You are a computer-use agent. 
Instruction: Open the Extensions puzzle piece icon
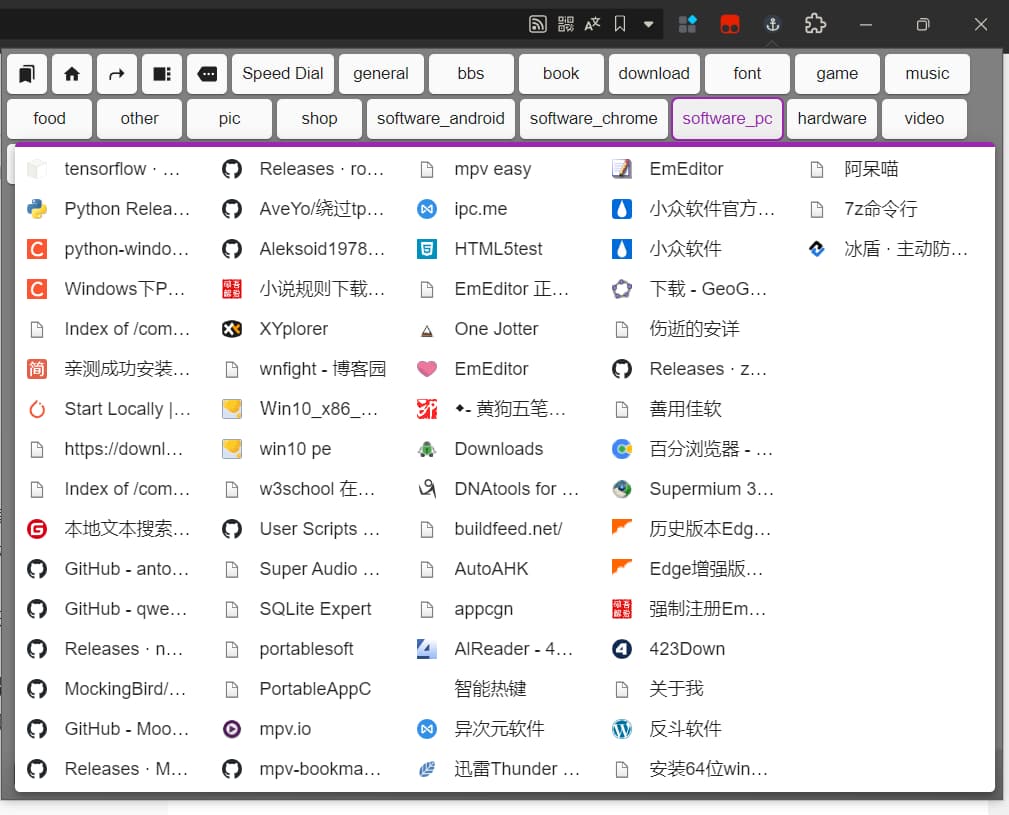(x=816, y=24)
